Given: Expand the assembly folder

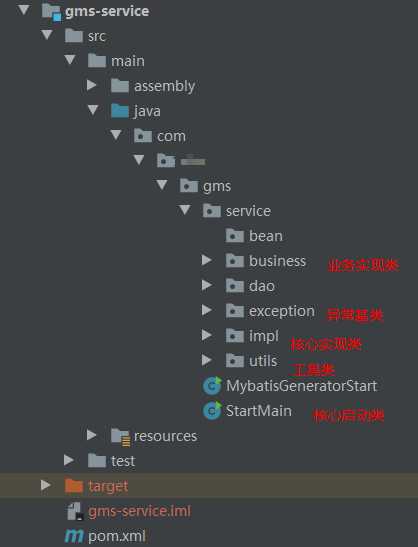Looking at the screenshot, I should (91, 85).
